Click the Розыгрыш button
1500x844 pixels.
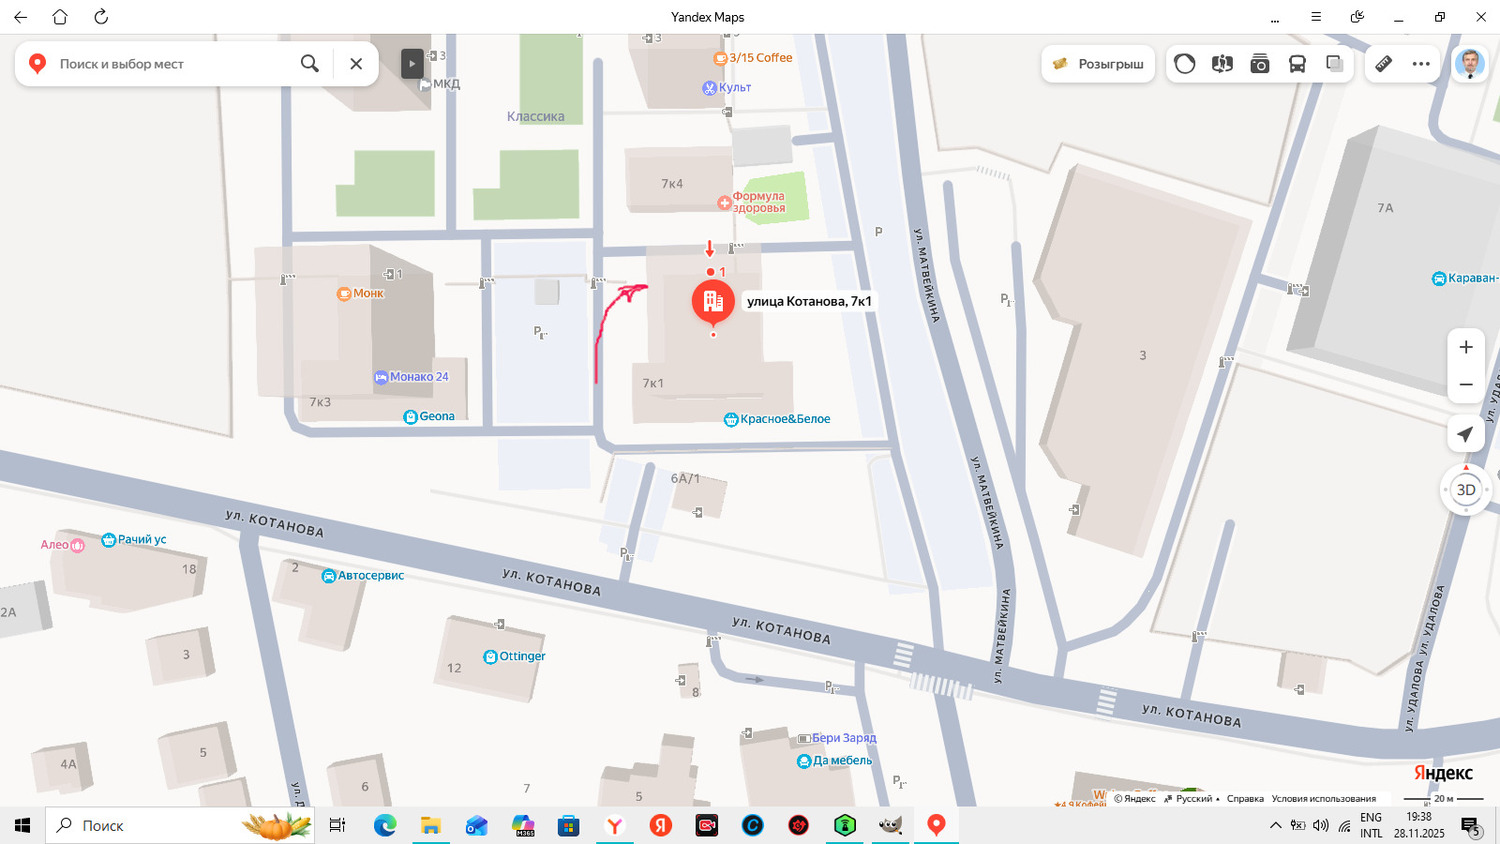pos(1098,64)
